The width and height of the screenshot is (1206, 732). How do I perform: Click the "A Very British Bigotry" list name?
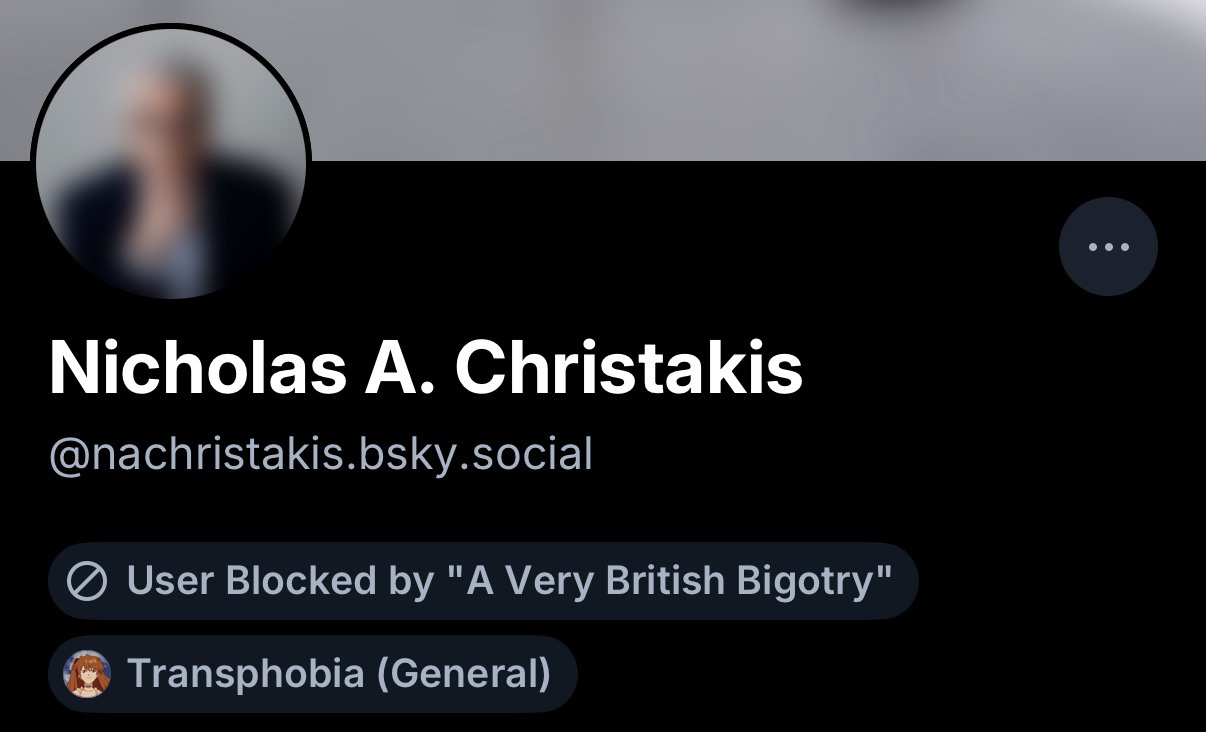click(678, 581)
